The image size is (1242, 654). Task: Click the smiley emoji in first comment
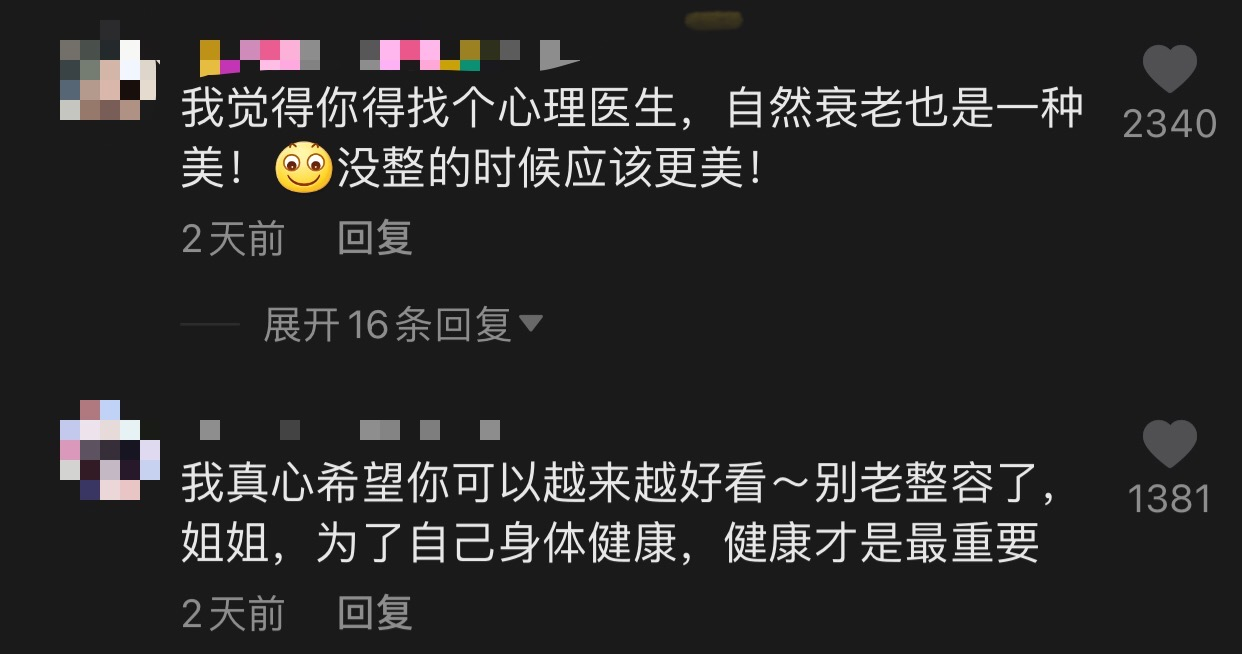303,169
